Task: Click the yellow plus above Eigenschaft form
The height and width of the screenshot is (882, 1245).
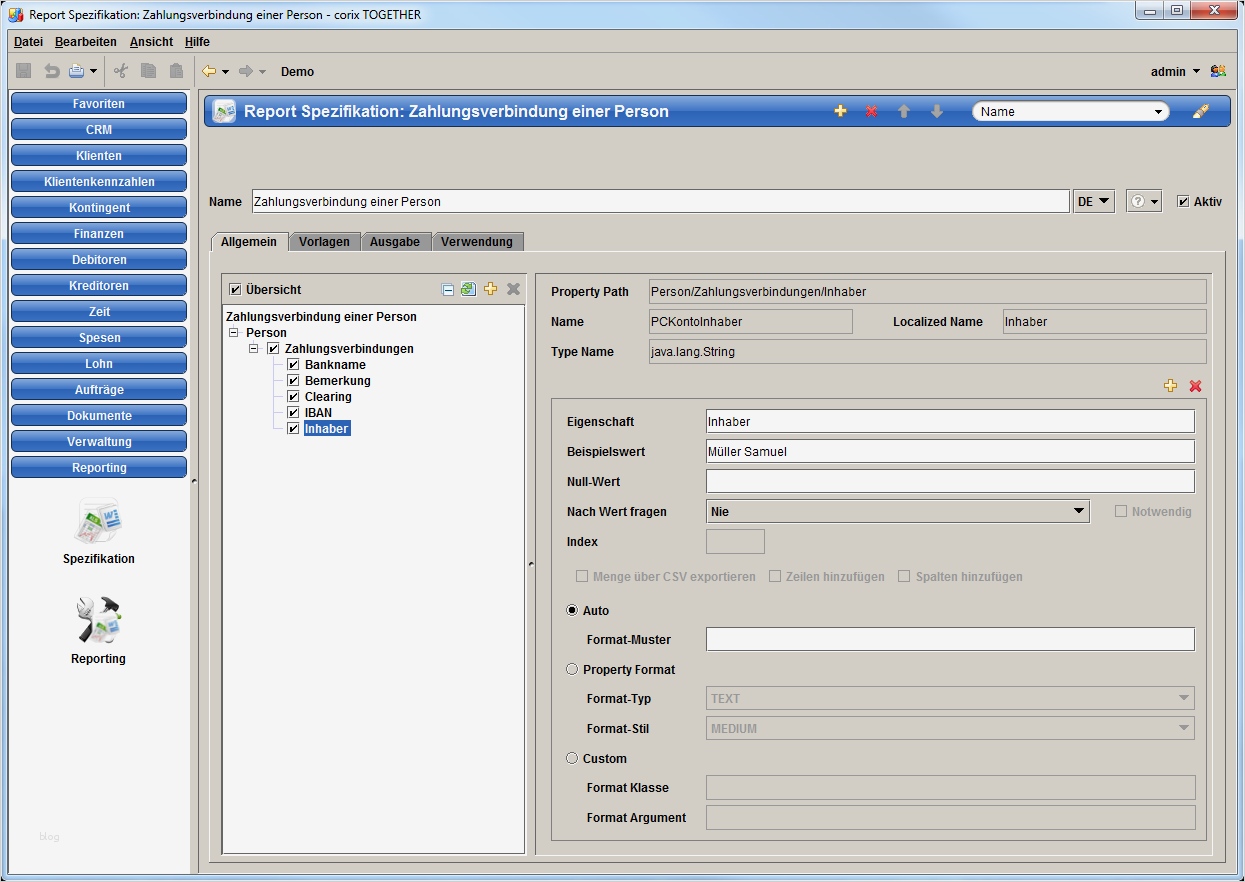Action: pos(1171,386)
